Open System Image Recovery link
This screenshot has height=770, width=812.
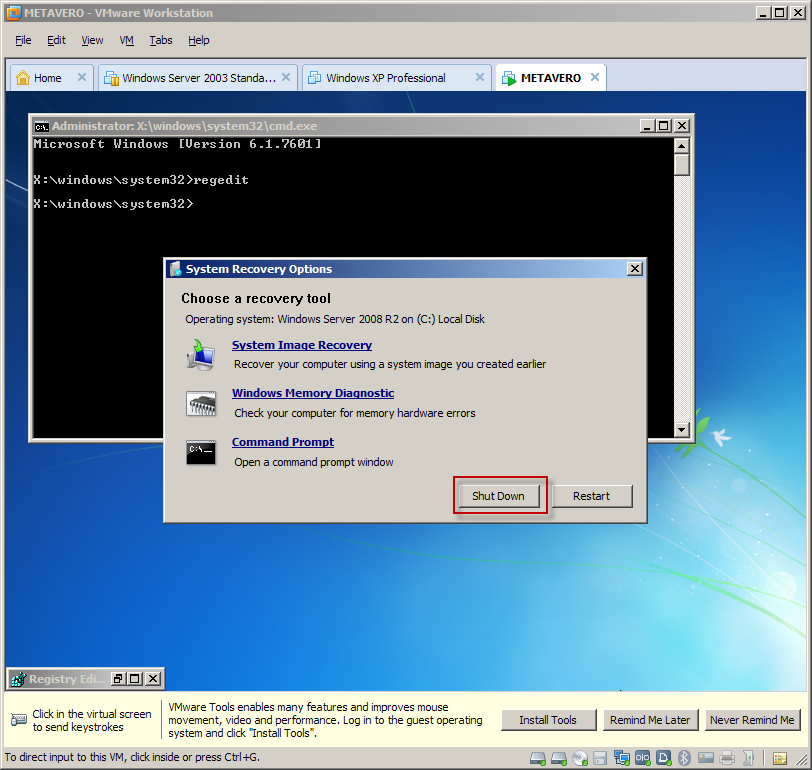point(302,345)
